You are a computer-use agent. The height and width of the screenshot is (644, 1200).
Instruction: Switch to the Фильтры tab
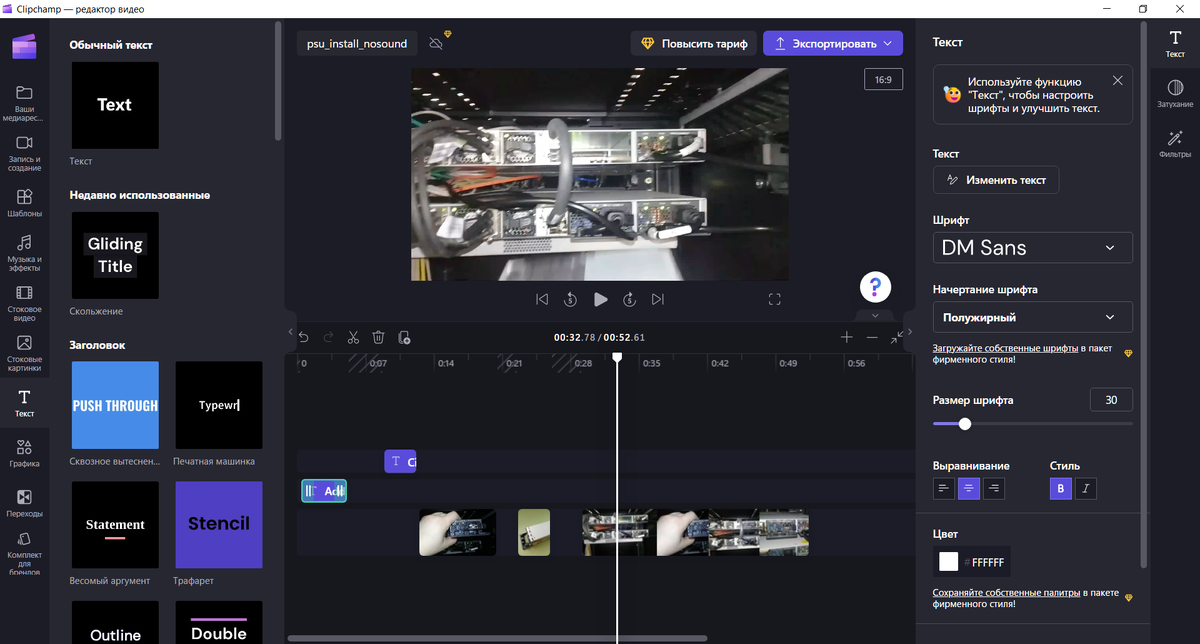[1175, 144]
